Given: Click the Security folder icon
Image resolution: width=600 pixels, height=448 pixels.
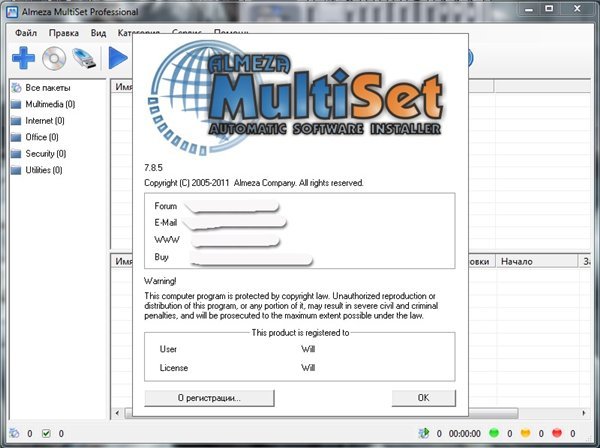Looking at the screenshot, I should 16,154.
